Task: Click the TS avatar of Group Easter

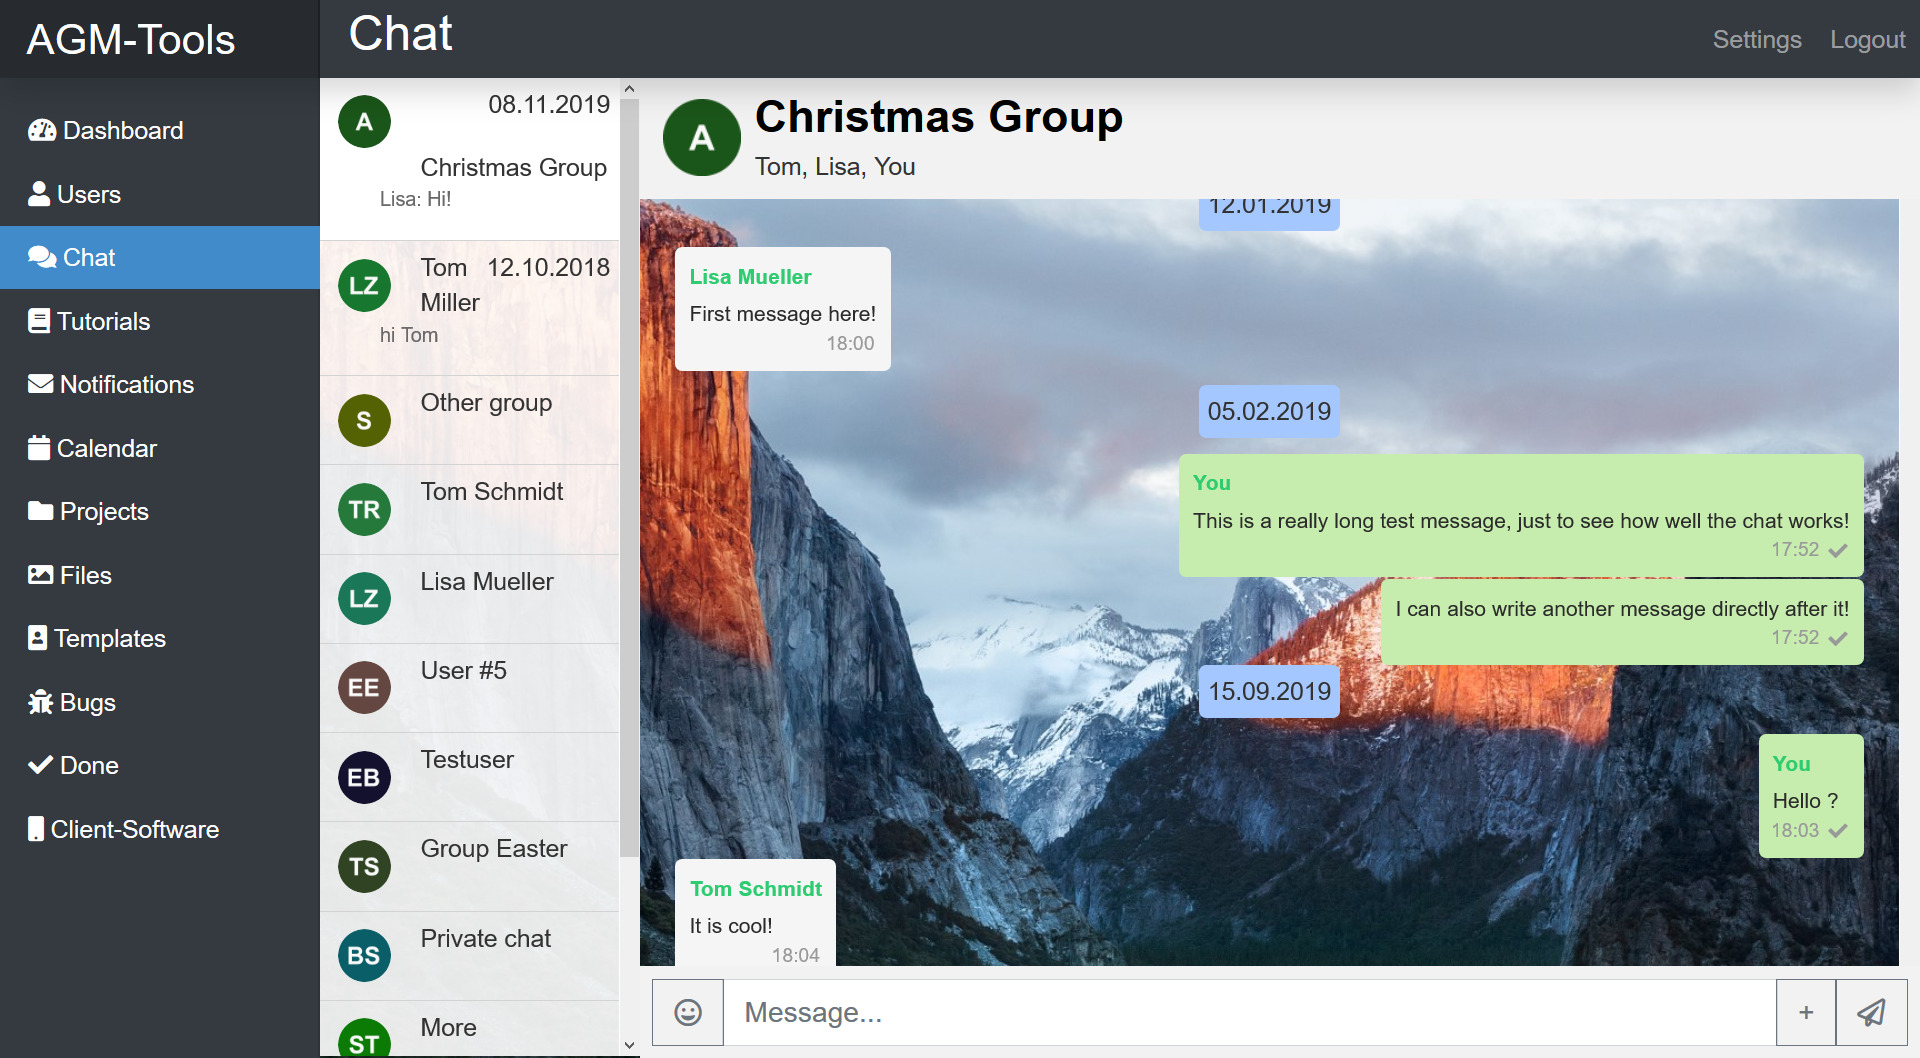Action: 364,867
